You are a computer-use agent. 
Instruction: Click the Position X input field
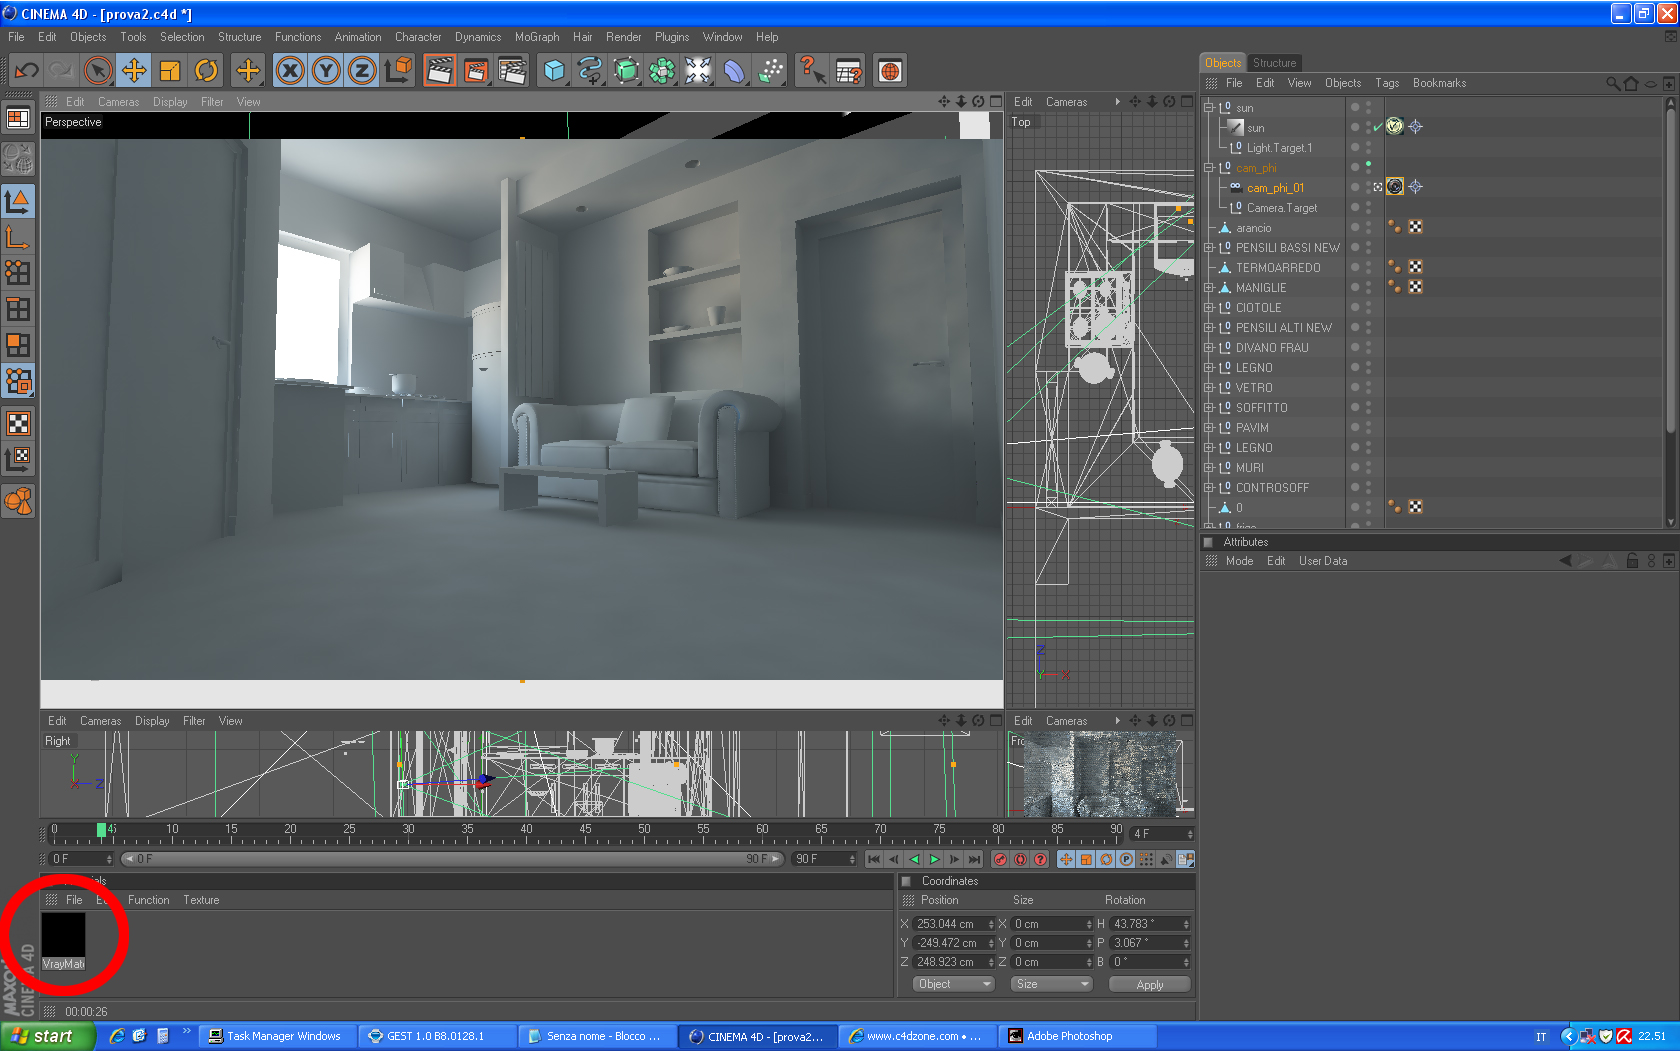948,924
